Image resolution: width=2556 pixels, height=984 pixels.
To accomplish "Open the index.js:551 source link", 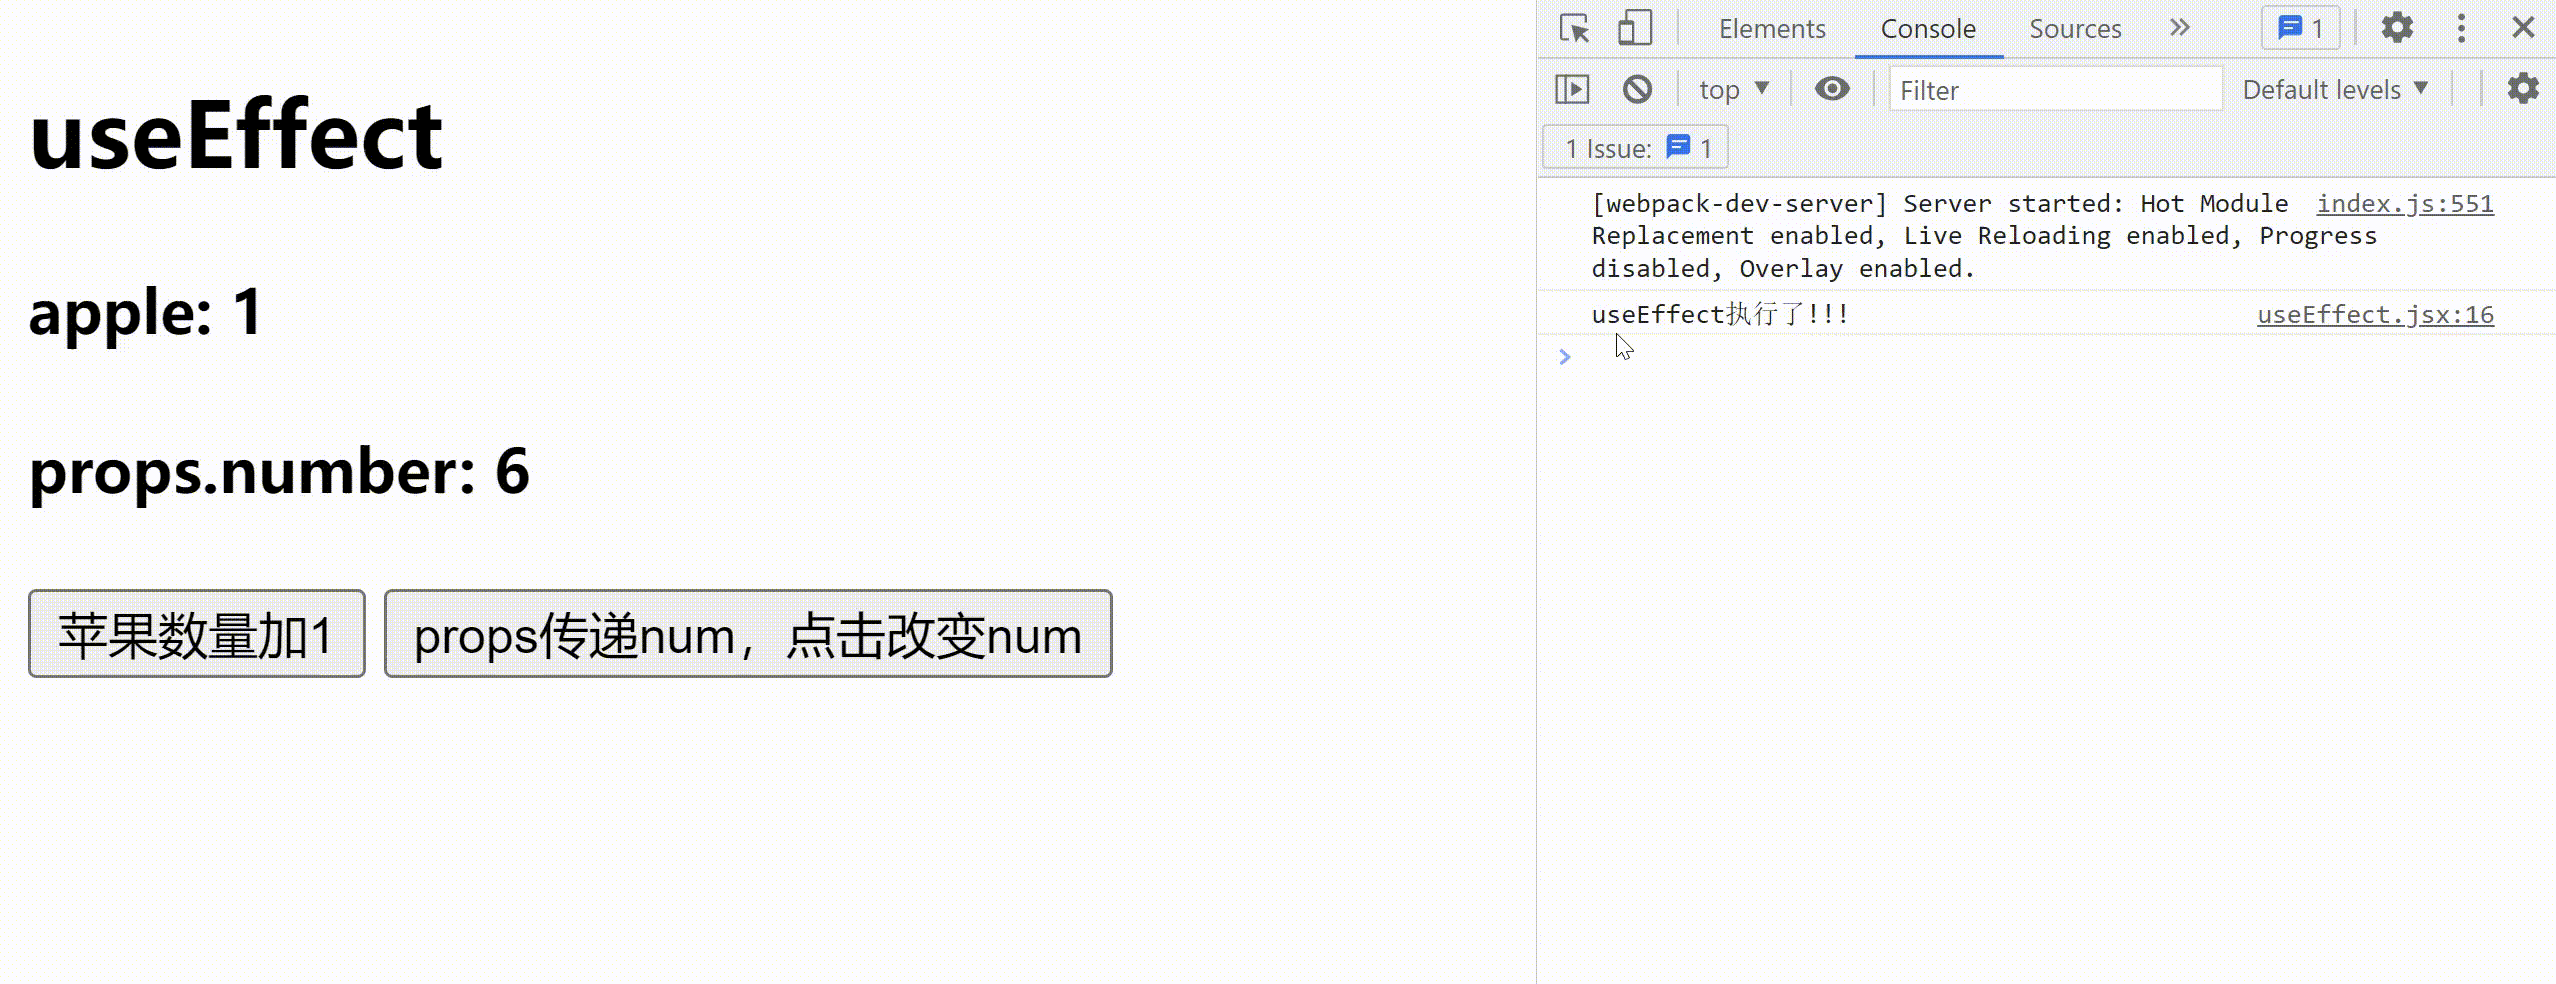I will [x=2405, y=204].
